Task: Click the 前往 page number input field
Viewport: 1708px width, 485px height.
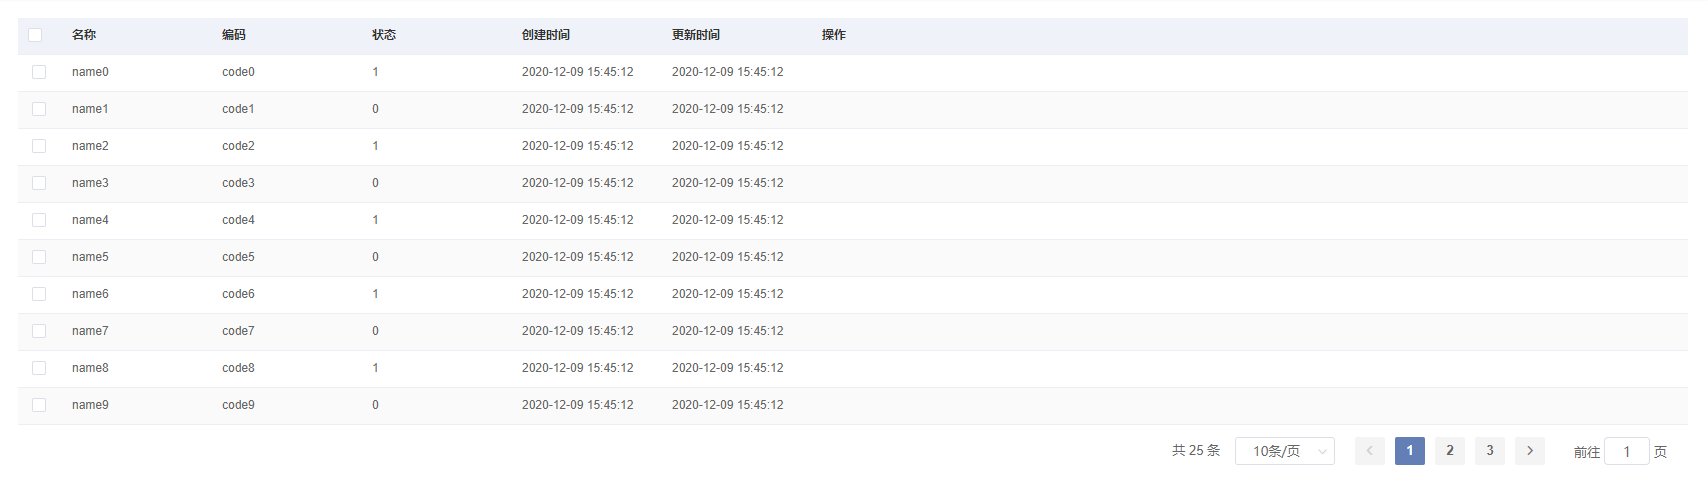Action: (x=1626, y=452)
